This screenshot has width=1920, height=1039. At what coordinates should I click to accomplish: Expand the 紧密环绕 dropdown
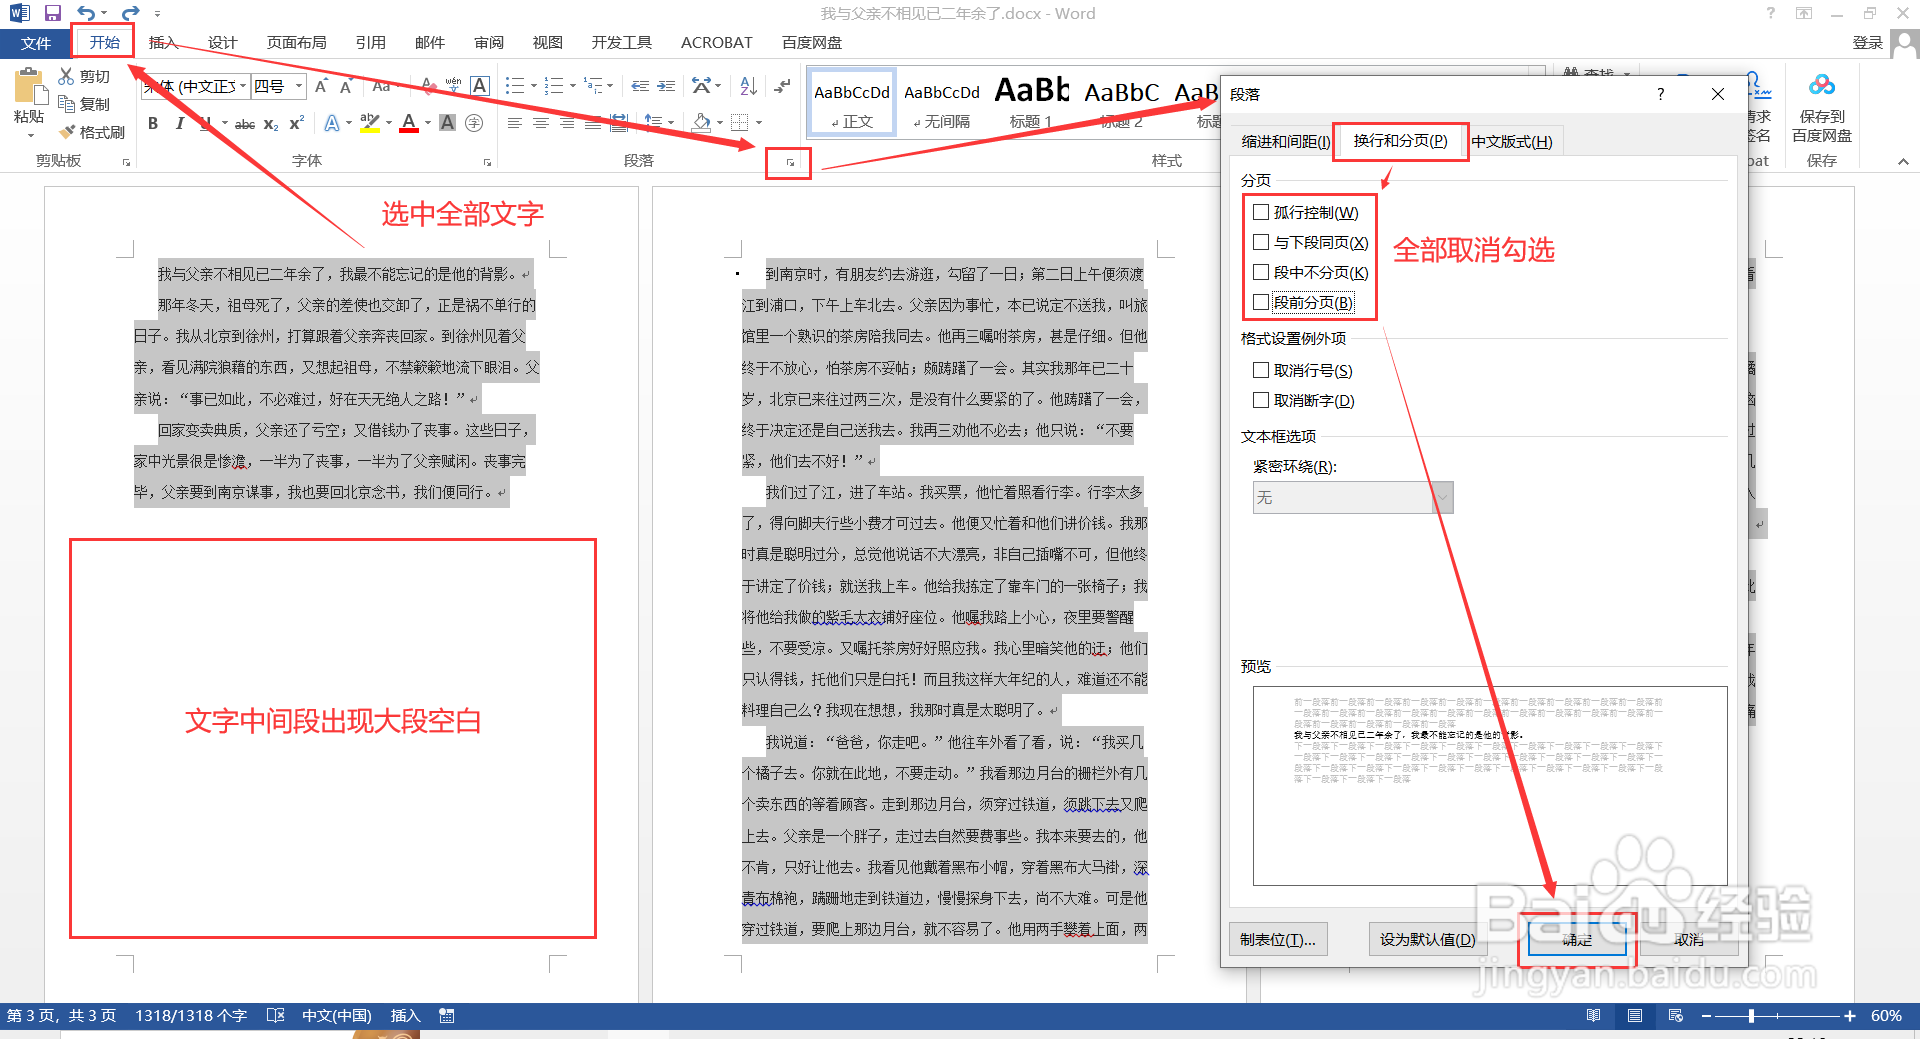(1440, 497)
